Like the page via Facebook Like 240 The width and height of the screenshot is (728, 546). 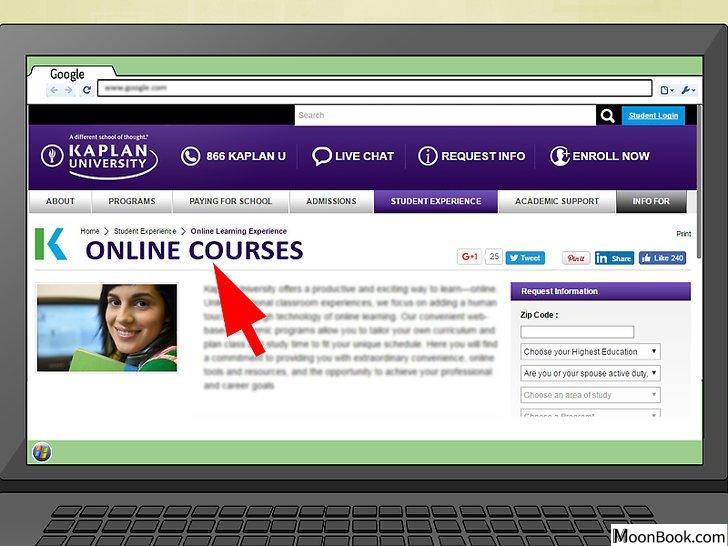663,258
